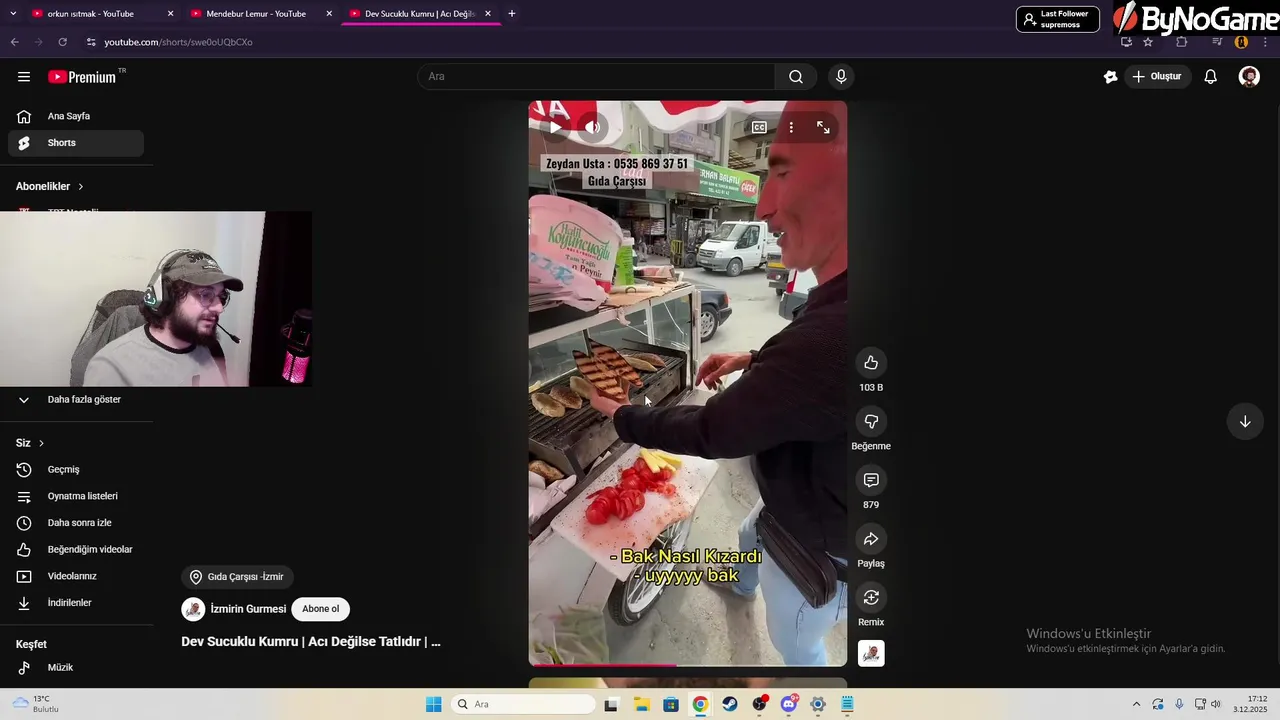
Task: Install the app via address bar icon
Action: tap(1126, 42)
